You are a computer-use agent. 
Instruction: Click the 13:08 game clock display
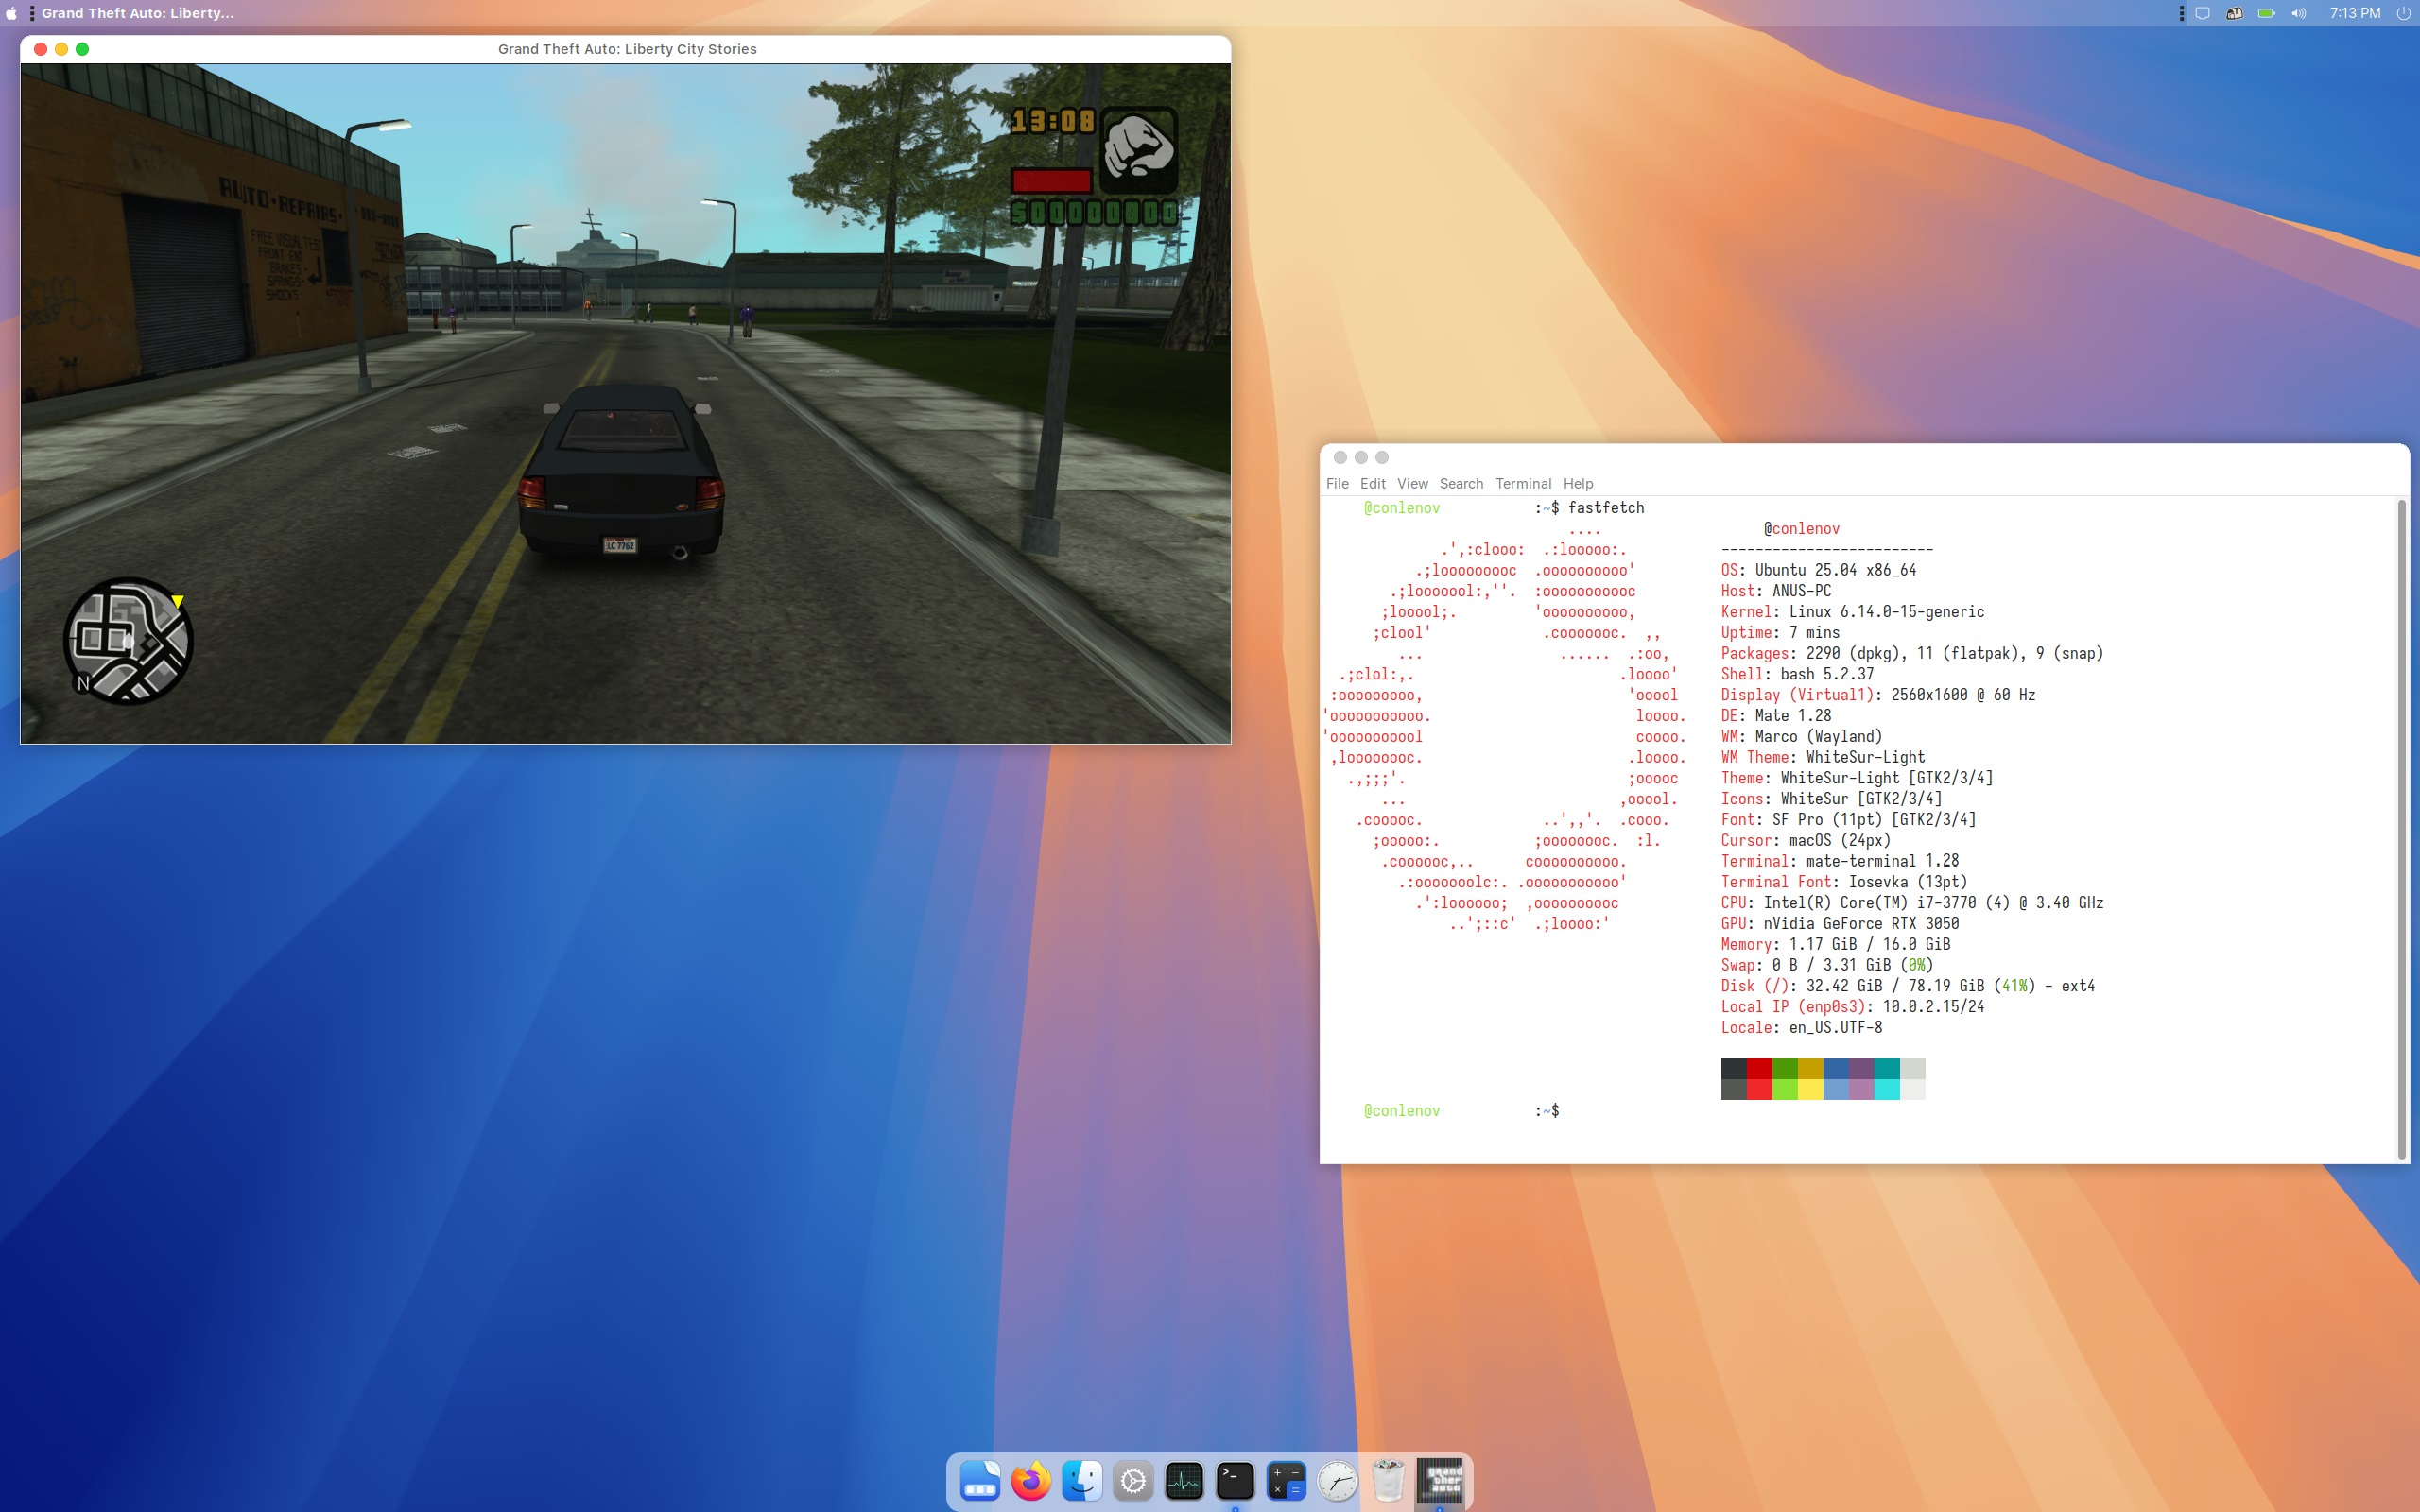click(x=1053, y=122)
